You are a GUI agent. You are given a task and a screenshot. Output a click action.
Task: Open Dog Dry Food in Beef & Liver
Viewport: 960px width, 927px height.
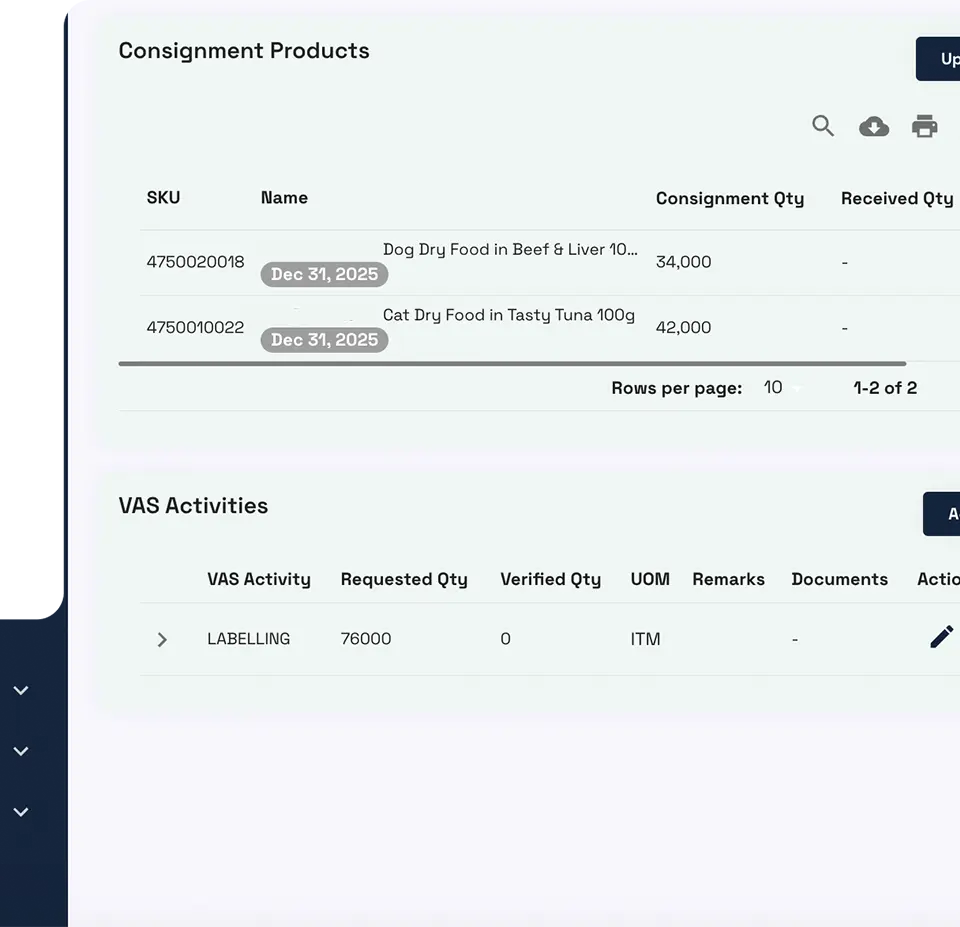click(508, 249)
